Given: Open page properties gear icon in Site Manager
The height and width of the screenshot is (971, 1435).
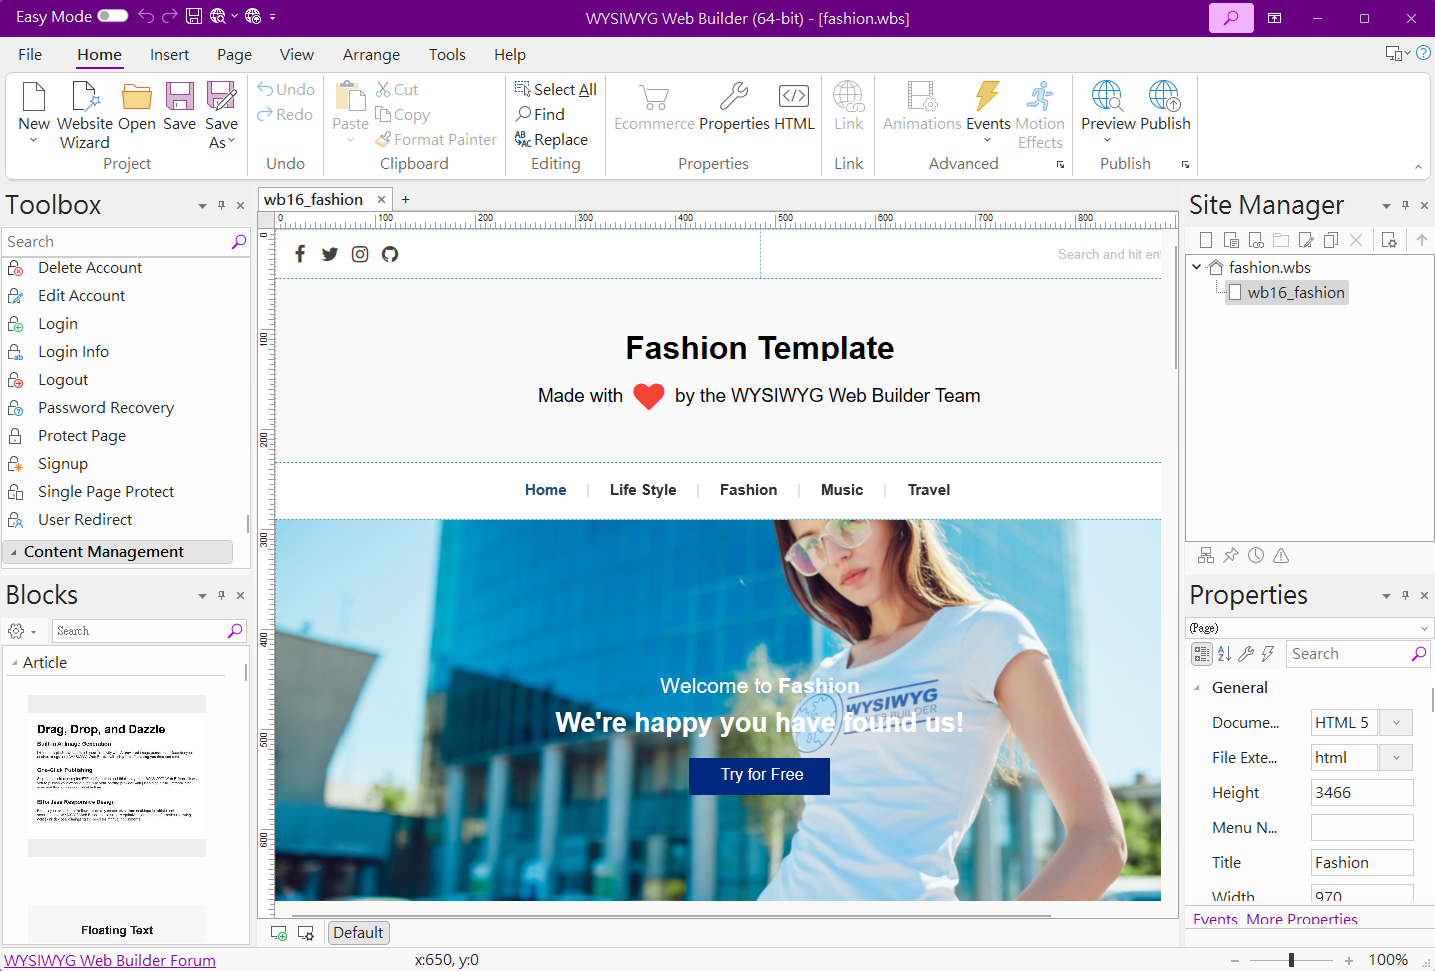Looking at the screenshot, I should tap(1389, 240).
